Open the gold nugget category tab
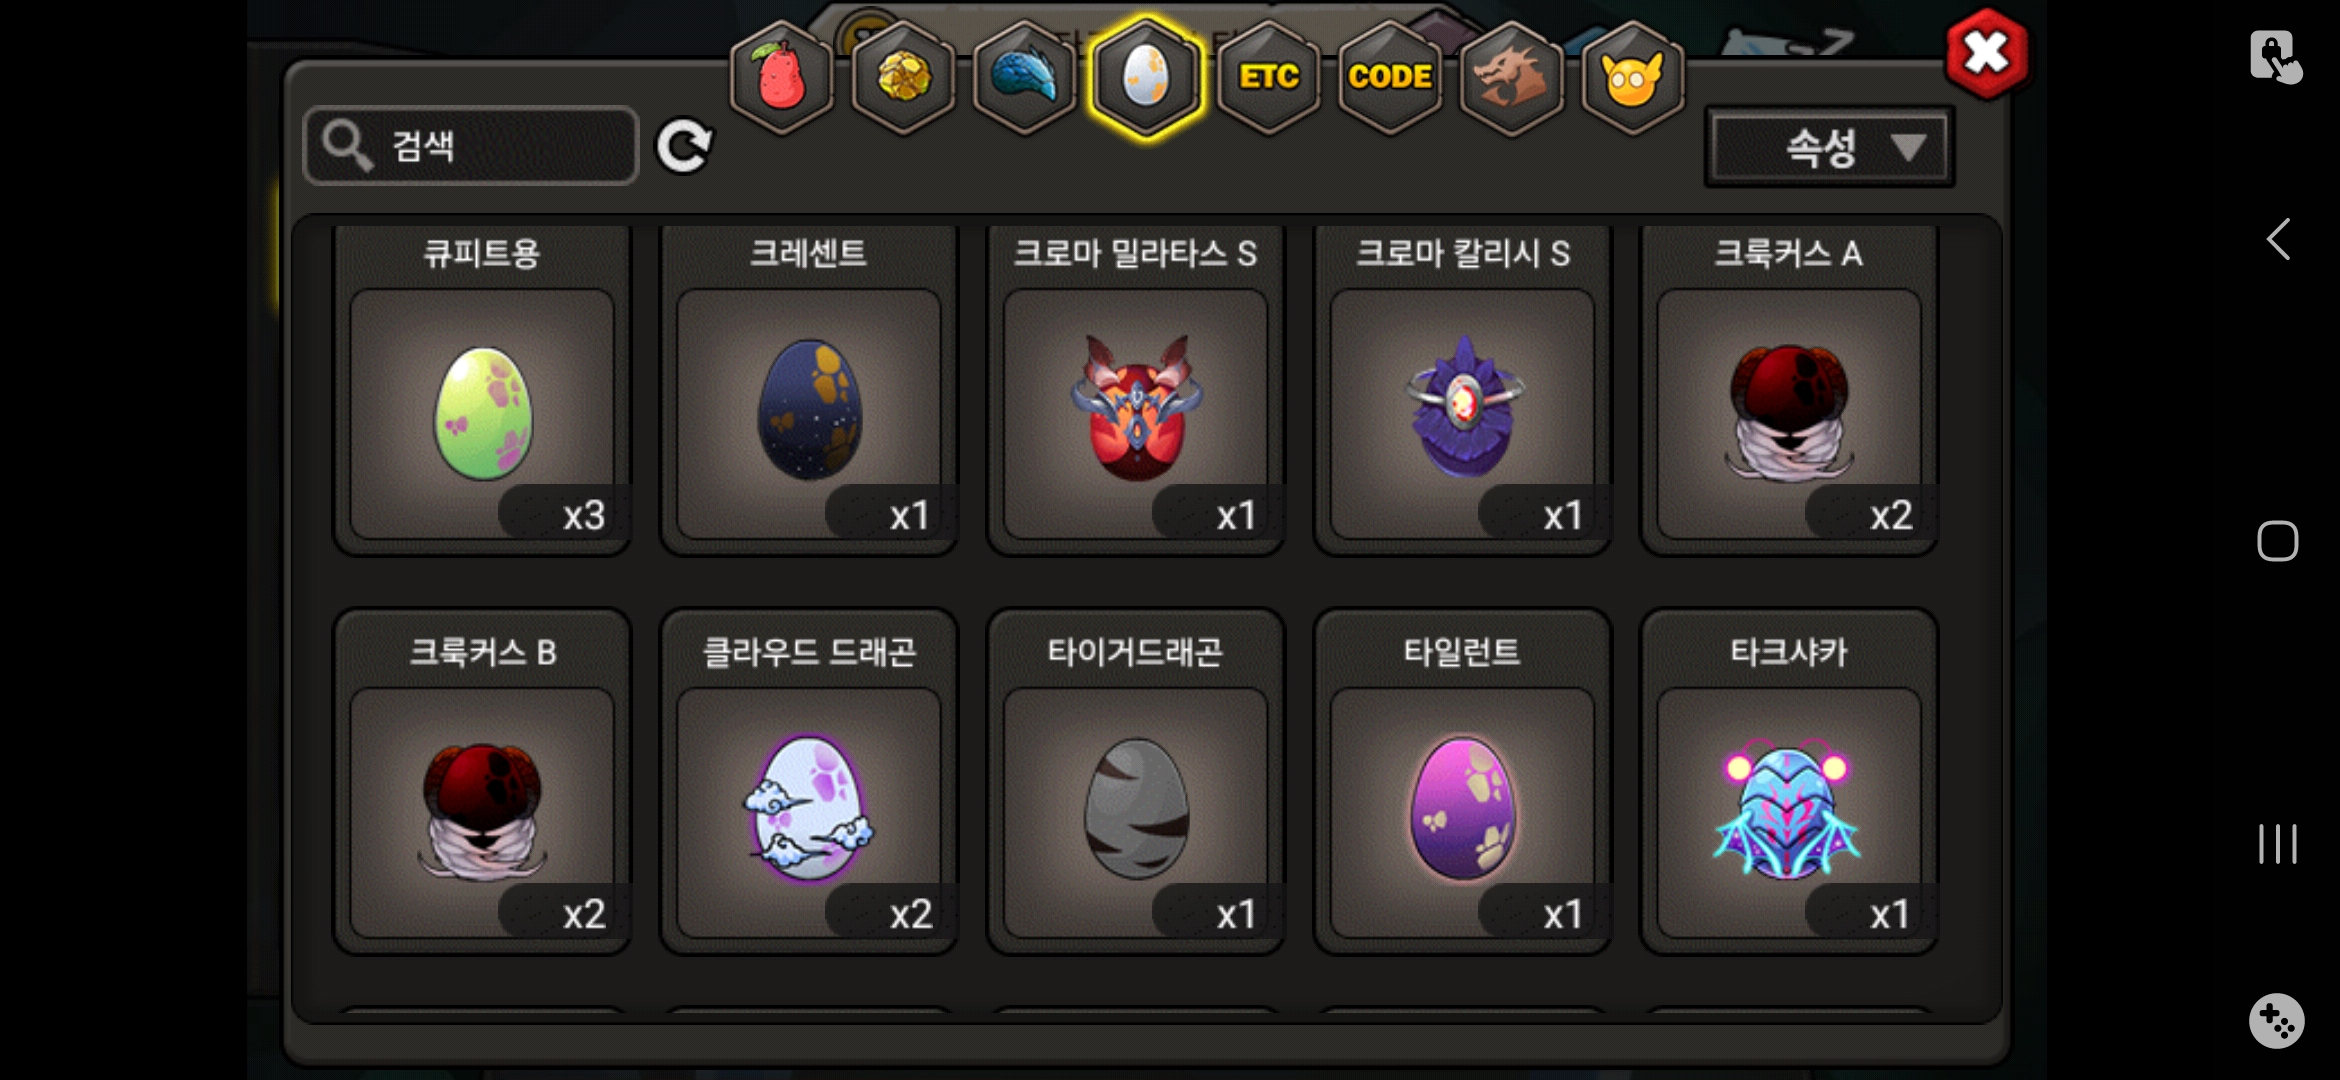Image resolution: width=2340 pixels, height=1080 pixels. pos(903,78)
